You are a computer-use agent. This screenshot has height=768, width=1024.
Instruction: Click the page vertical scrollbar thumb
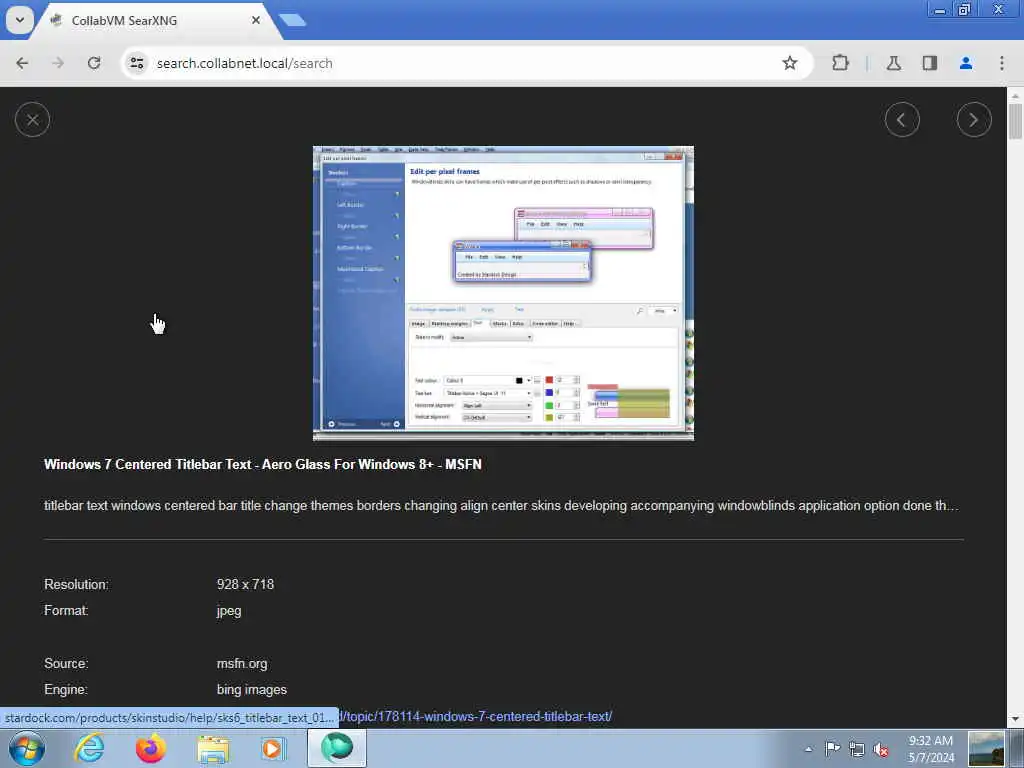click(1015, 121)
